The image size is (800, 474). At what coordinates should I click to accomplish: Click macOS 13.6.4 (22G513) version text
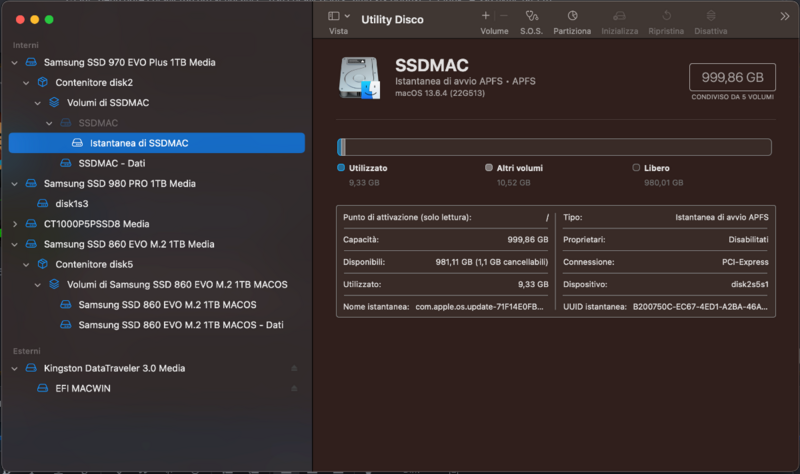point(440,93)
